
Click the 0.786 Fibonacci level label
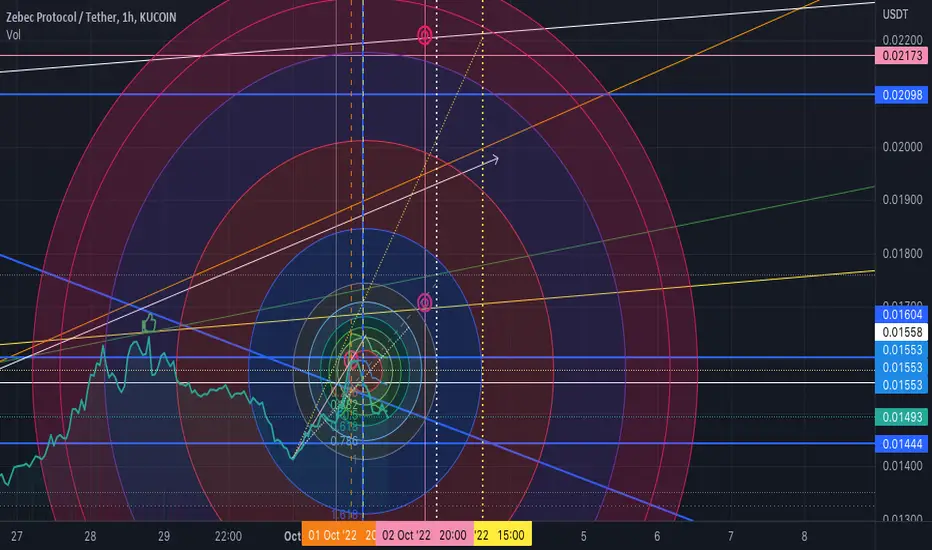344,441
